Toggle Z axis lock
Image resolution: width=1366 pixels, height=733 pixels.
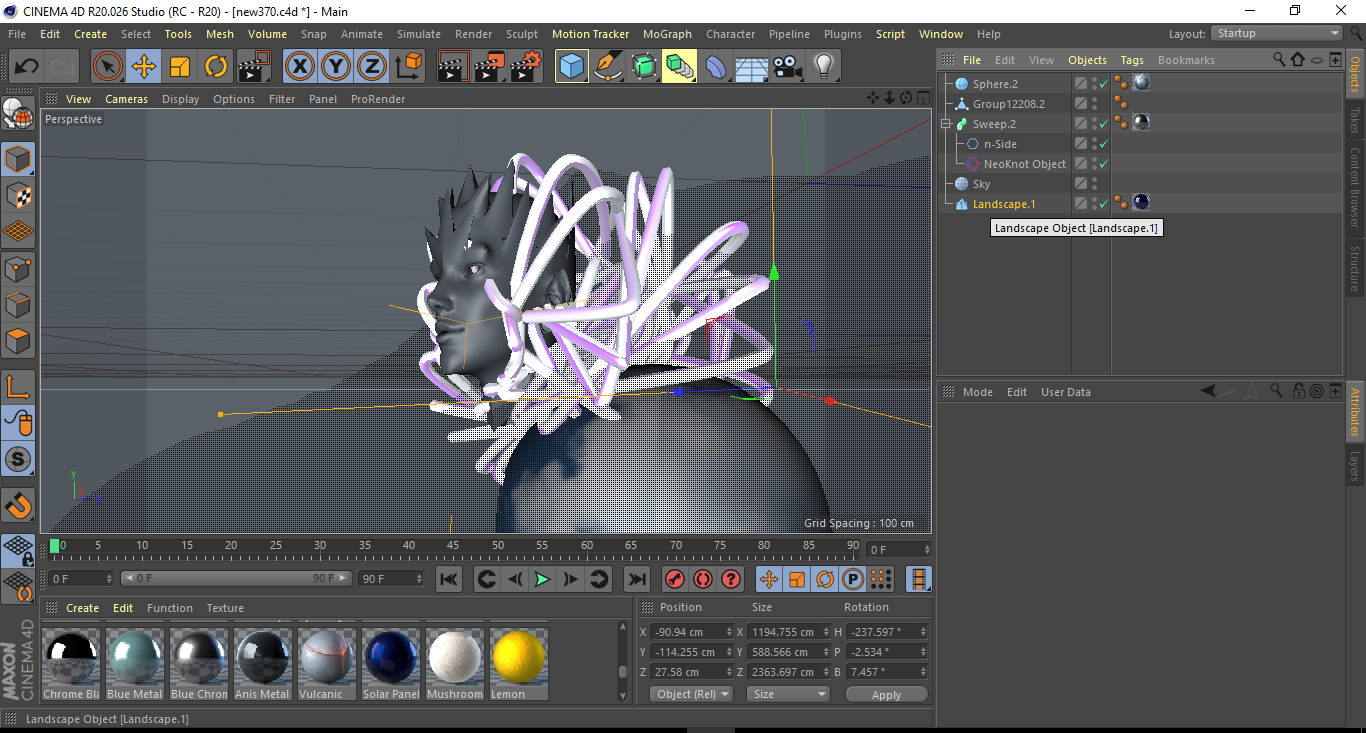click(x=372, y=67)
